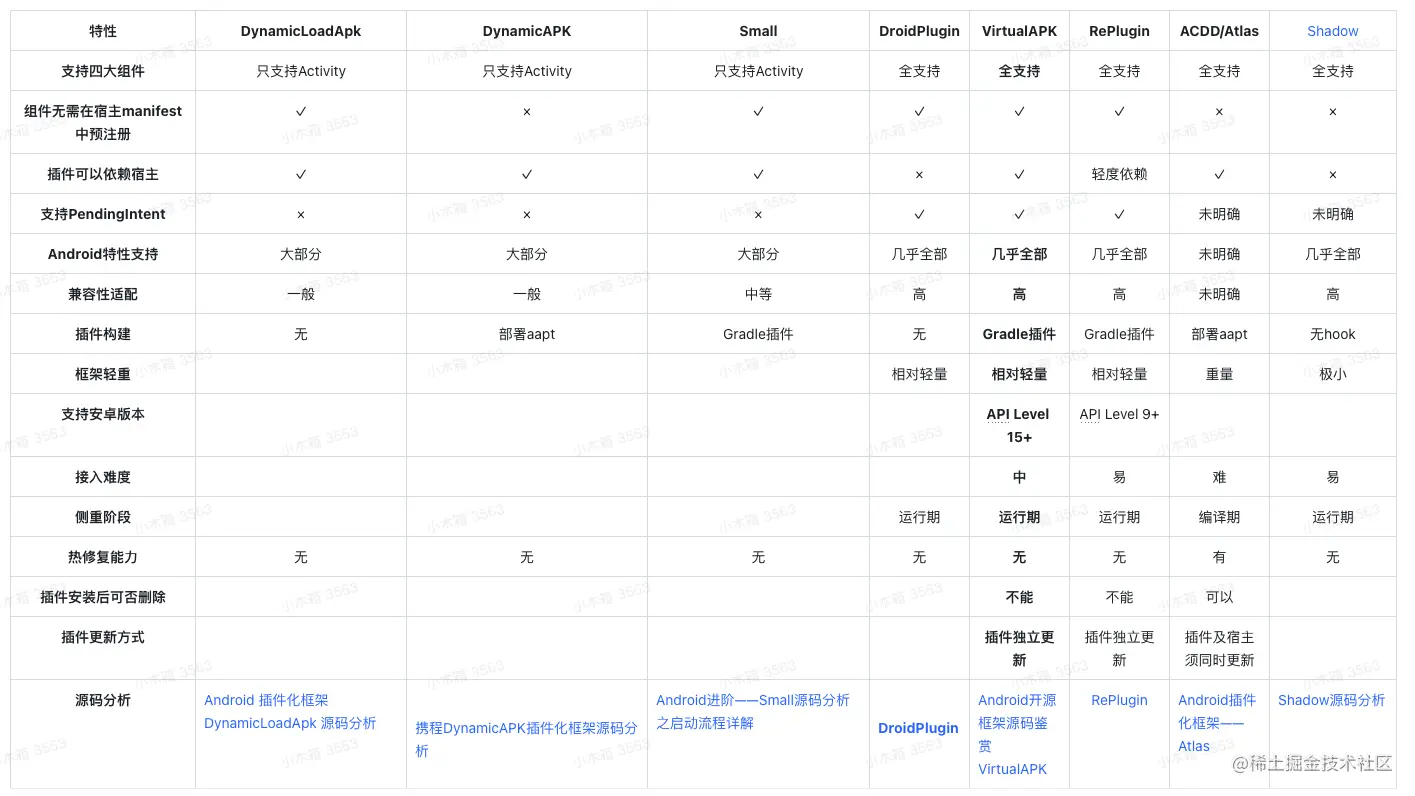Click 一般 cell under DynamicAPK

tap(527, 294)
